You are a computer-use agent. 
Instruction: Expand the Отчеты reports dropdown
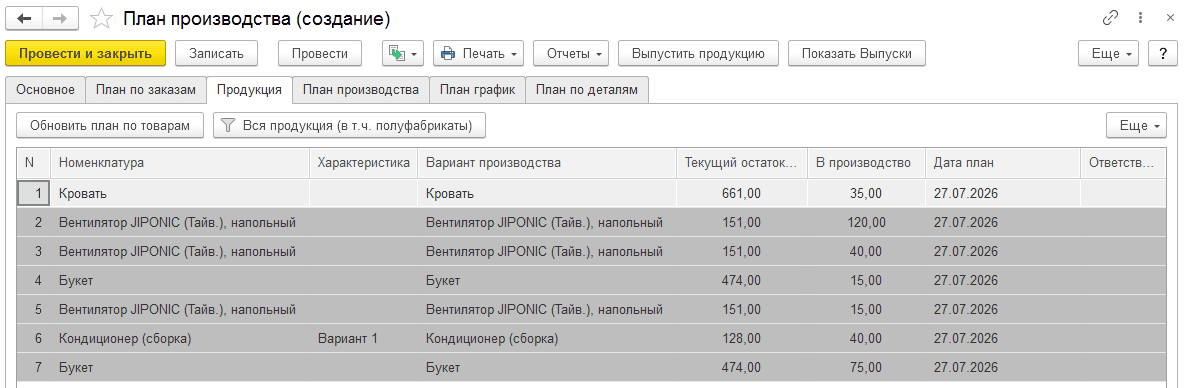571,54
